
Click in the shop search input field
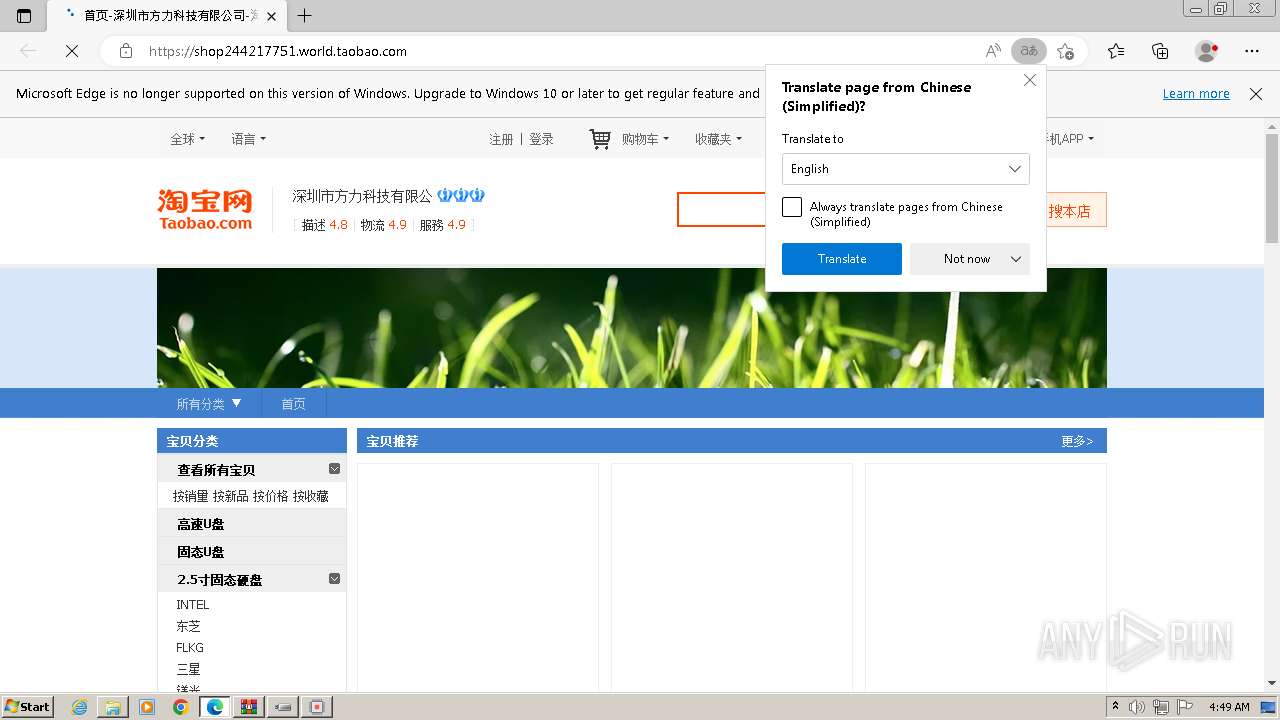pyautogui.click(x=722, y=210)
